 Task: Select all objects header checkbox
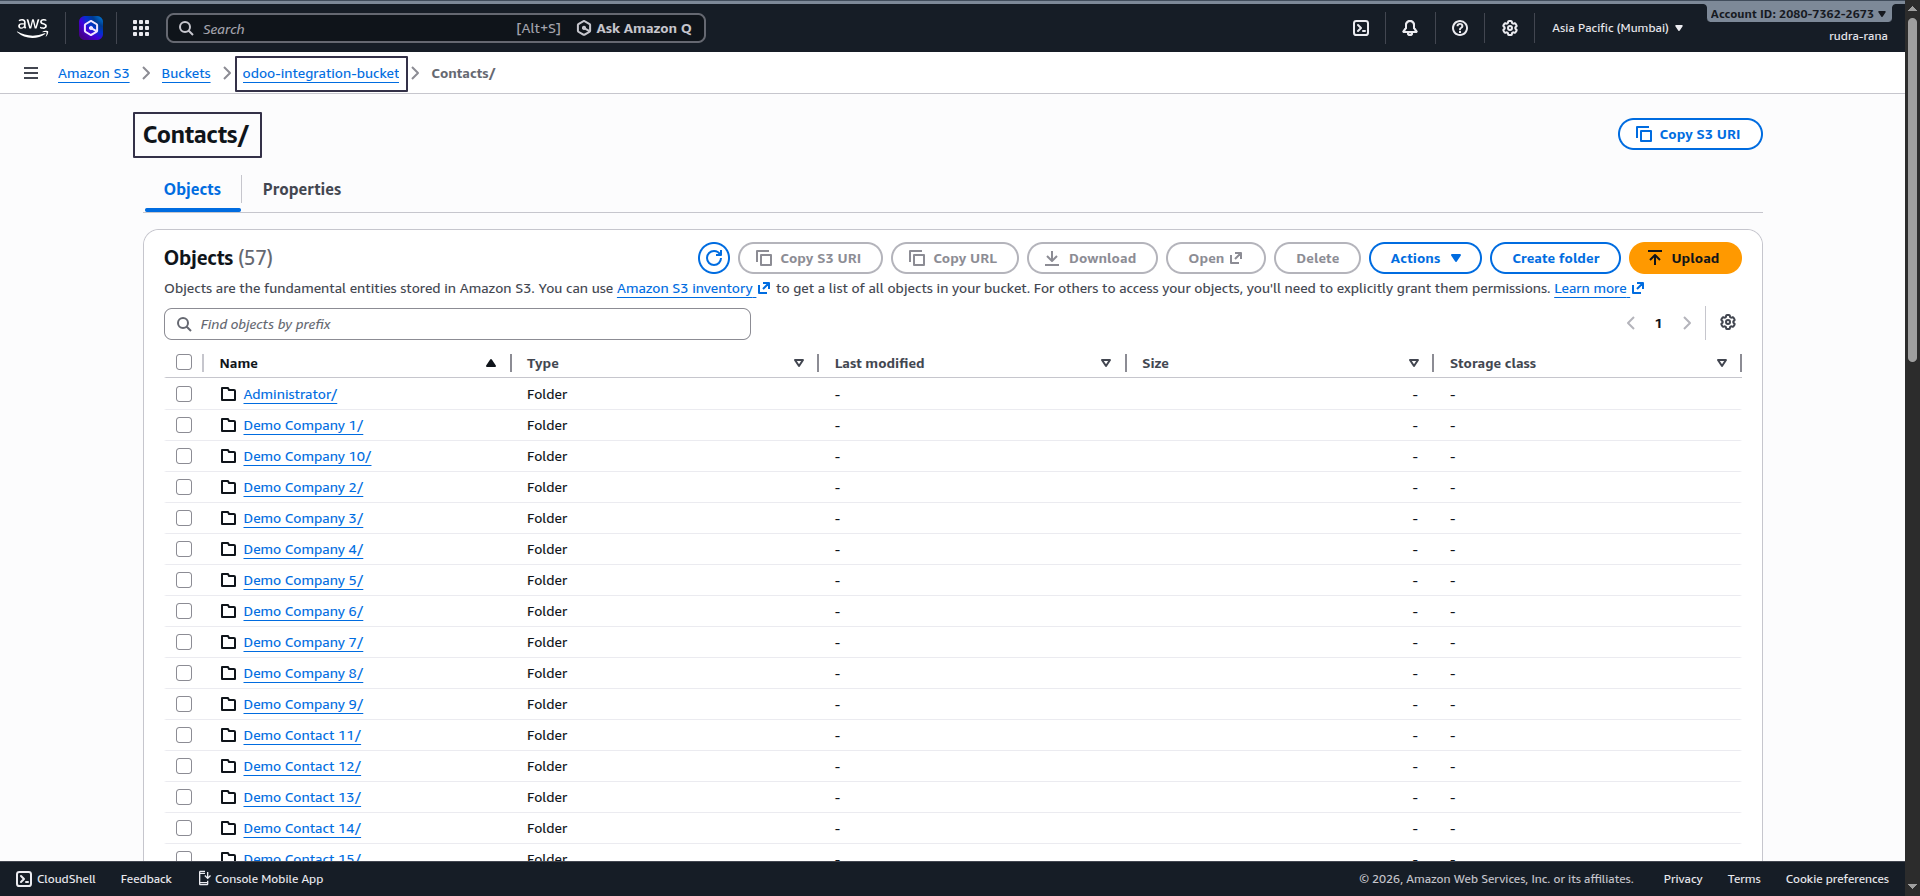click(x=184, y=362)
